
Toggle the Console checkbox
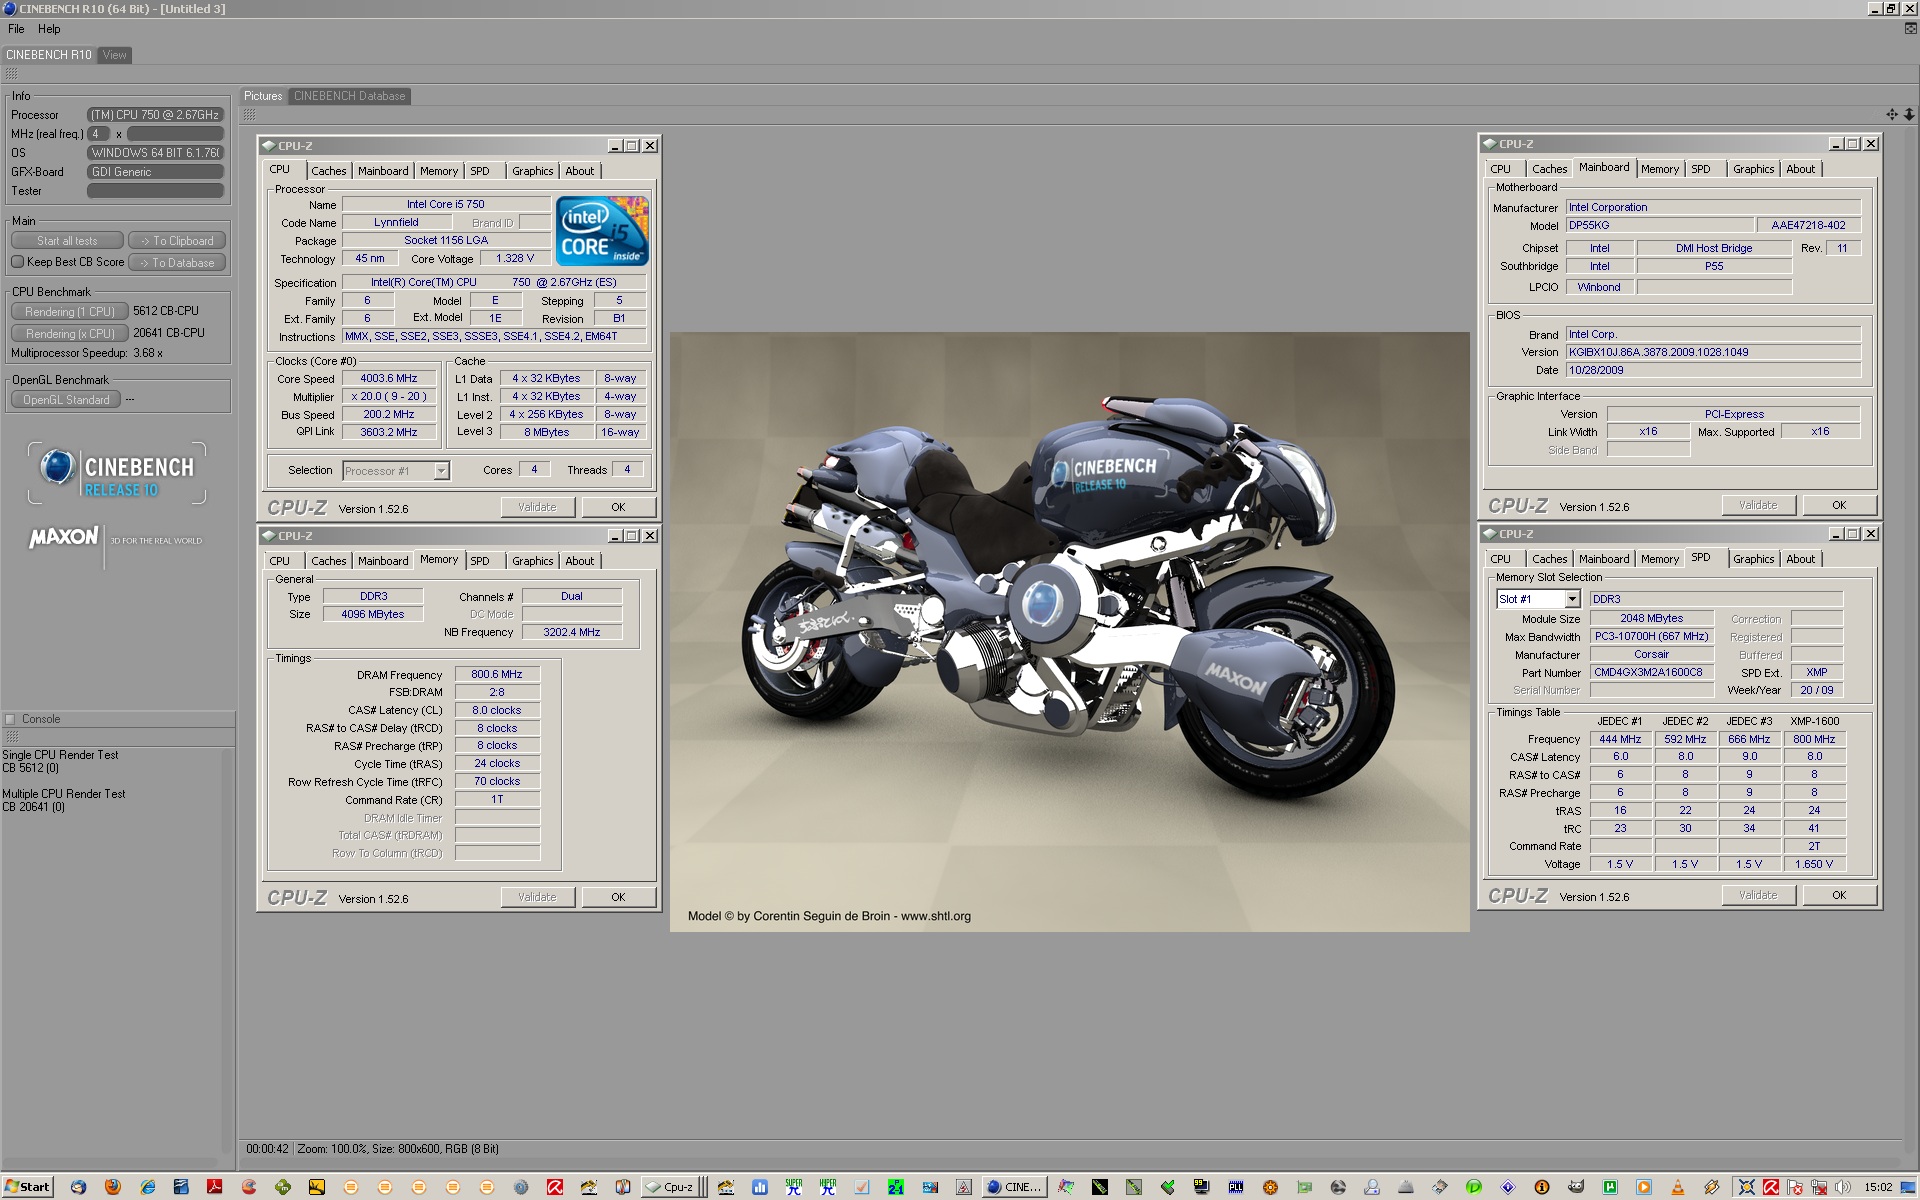click(x=11, y=719)
